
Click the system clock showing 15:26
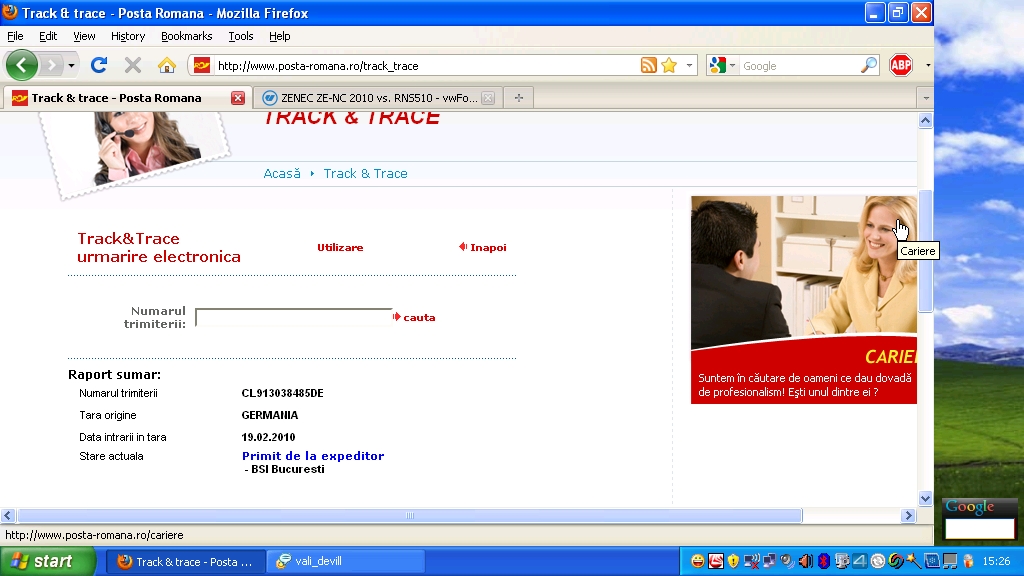coord(996,561)
